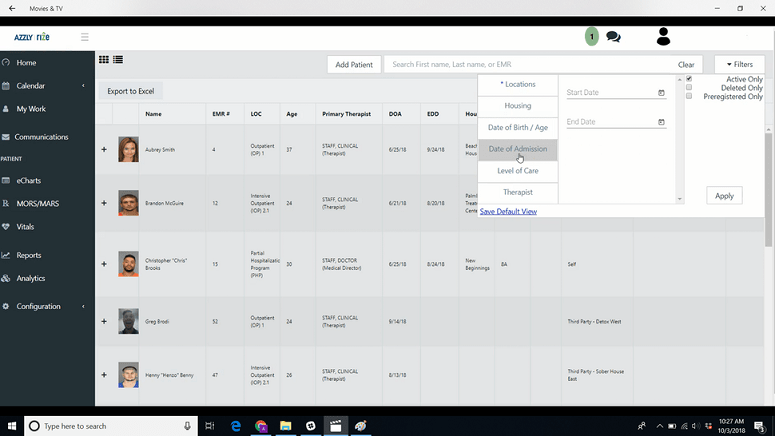Click the Add Patient button
Image resolution: width=775 pixels, height=436 pixels.
click(354, 64)
